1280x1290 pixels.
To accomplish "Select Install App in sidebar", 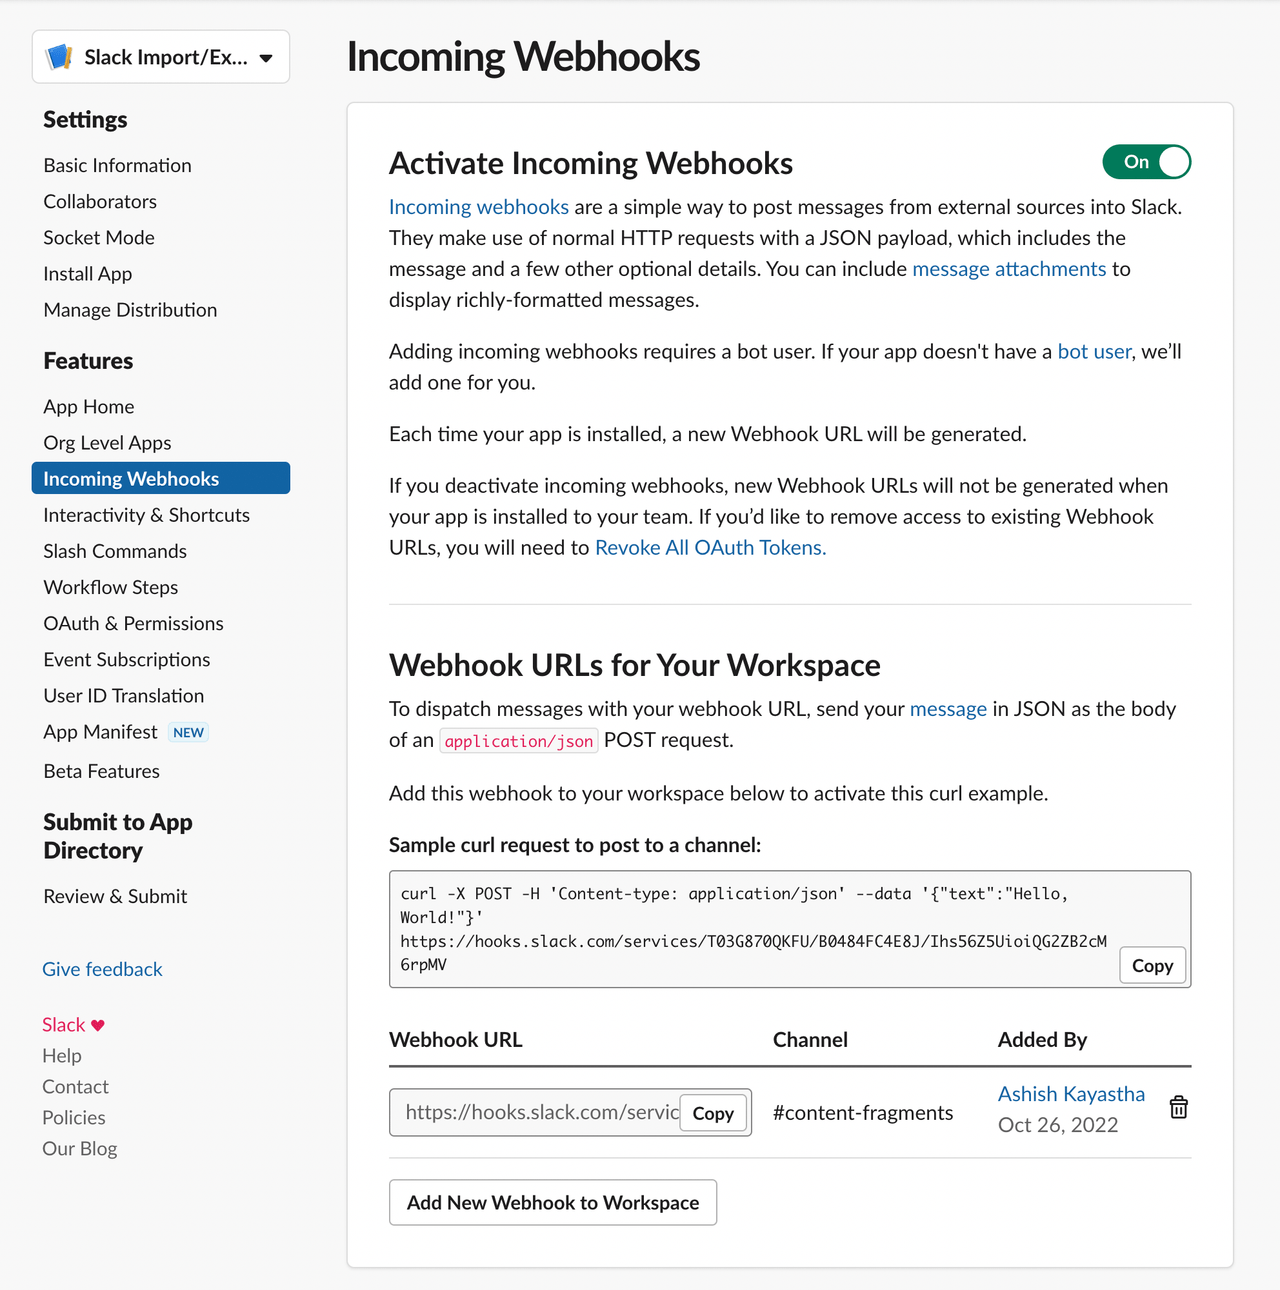I will (88, 273).
